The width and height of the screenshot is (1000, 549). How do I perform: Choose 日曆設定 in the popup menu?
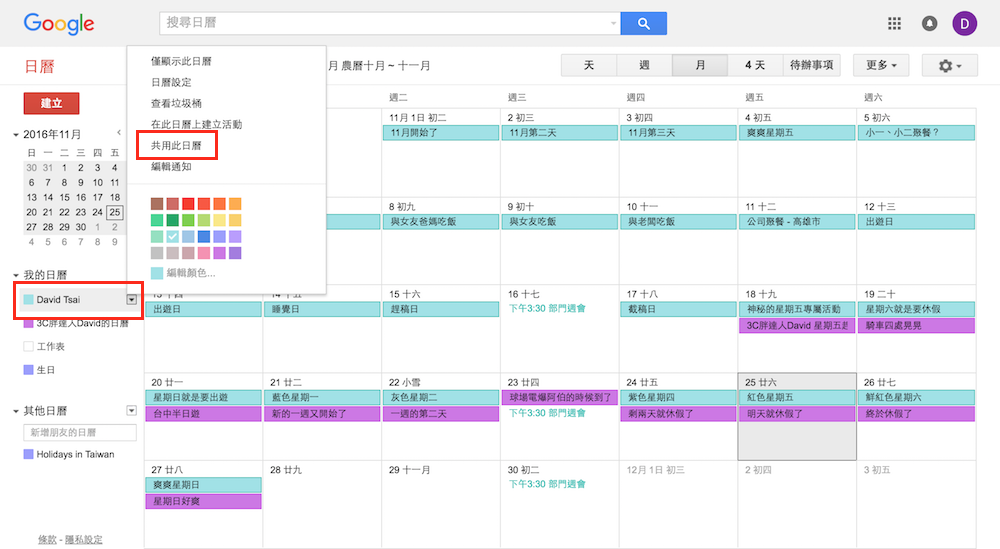tap(171, 83)
